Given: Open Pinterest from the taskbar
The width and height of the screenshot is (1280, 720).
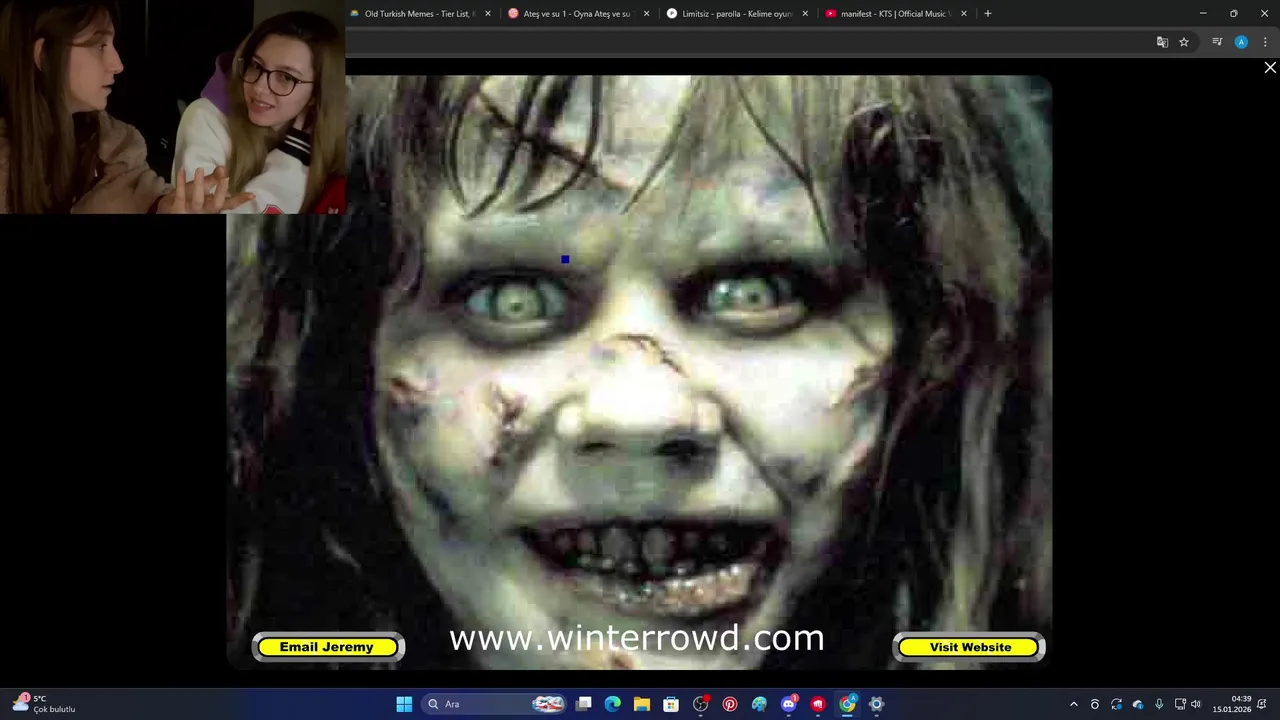Looking at the screenshot, I should (730, 704).
